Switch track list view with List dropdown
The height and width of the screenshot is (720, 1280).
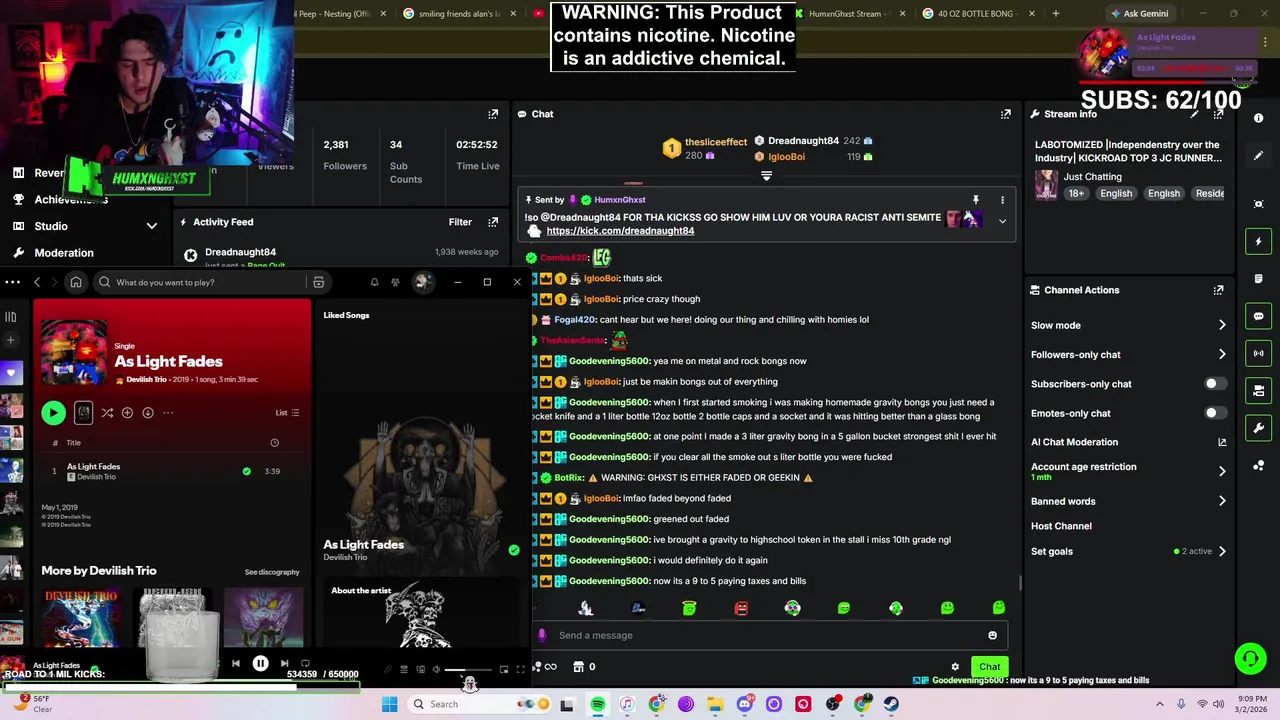tap(287, 412)
